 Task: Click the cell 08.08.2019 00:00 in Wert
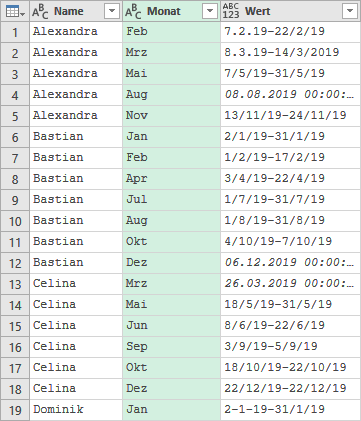(290, 95)
